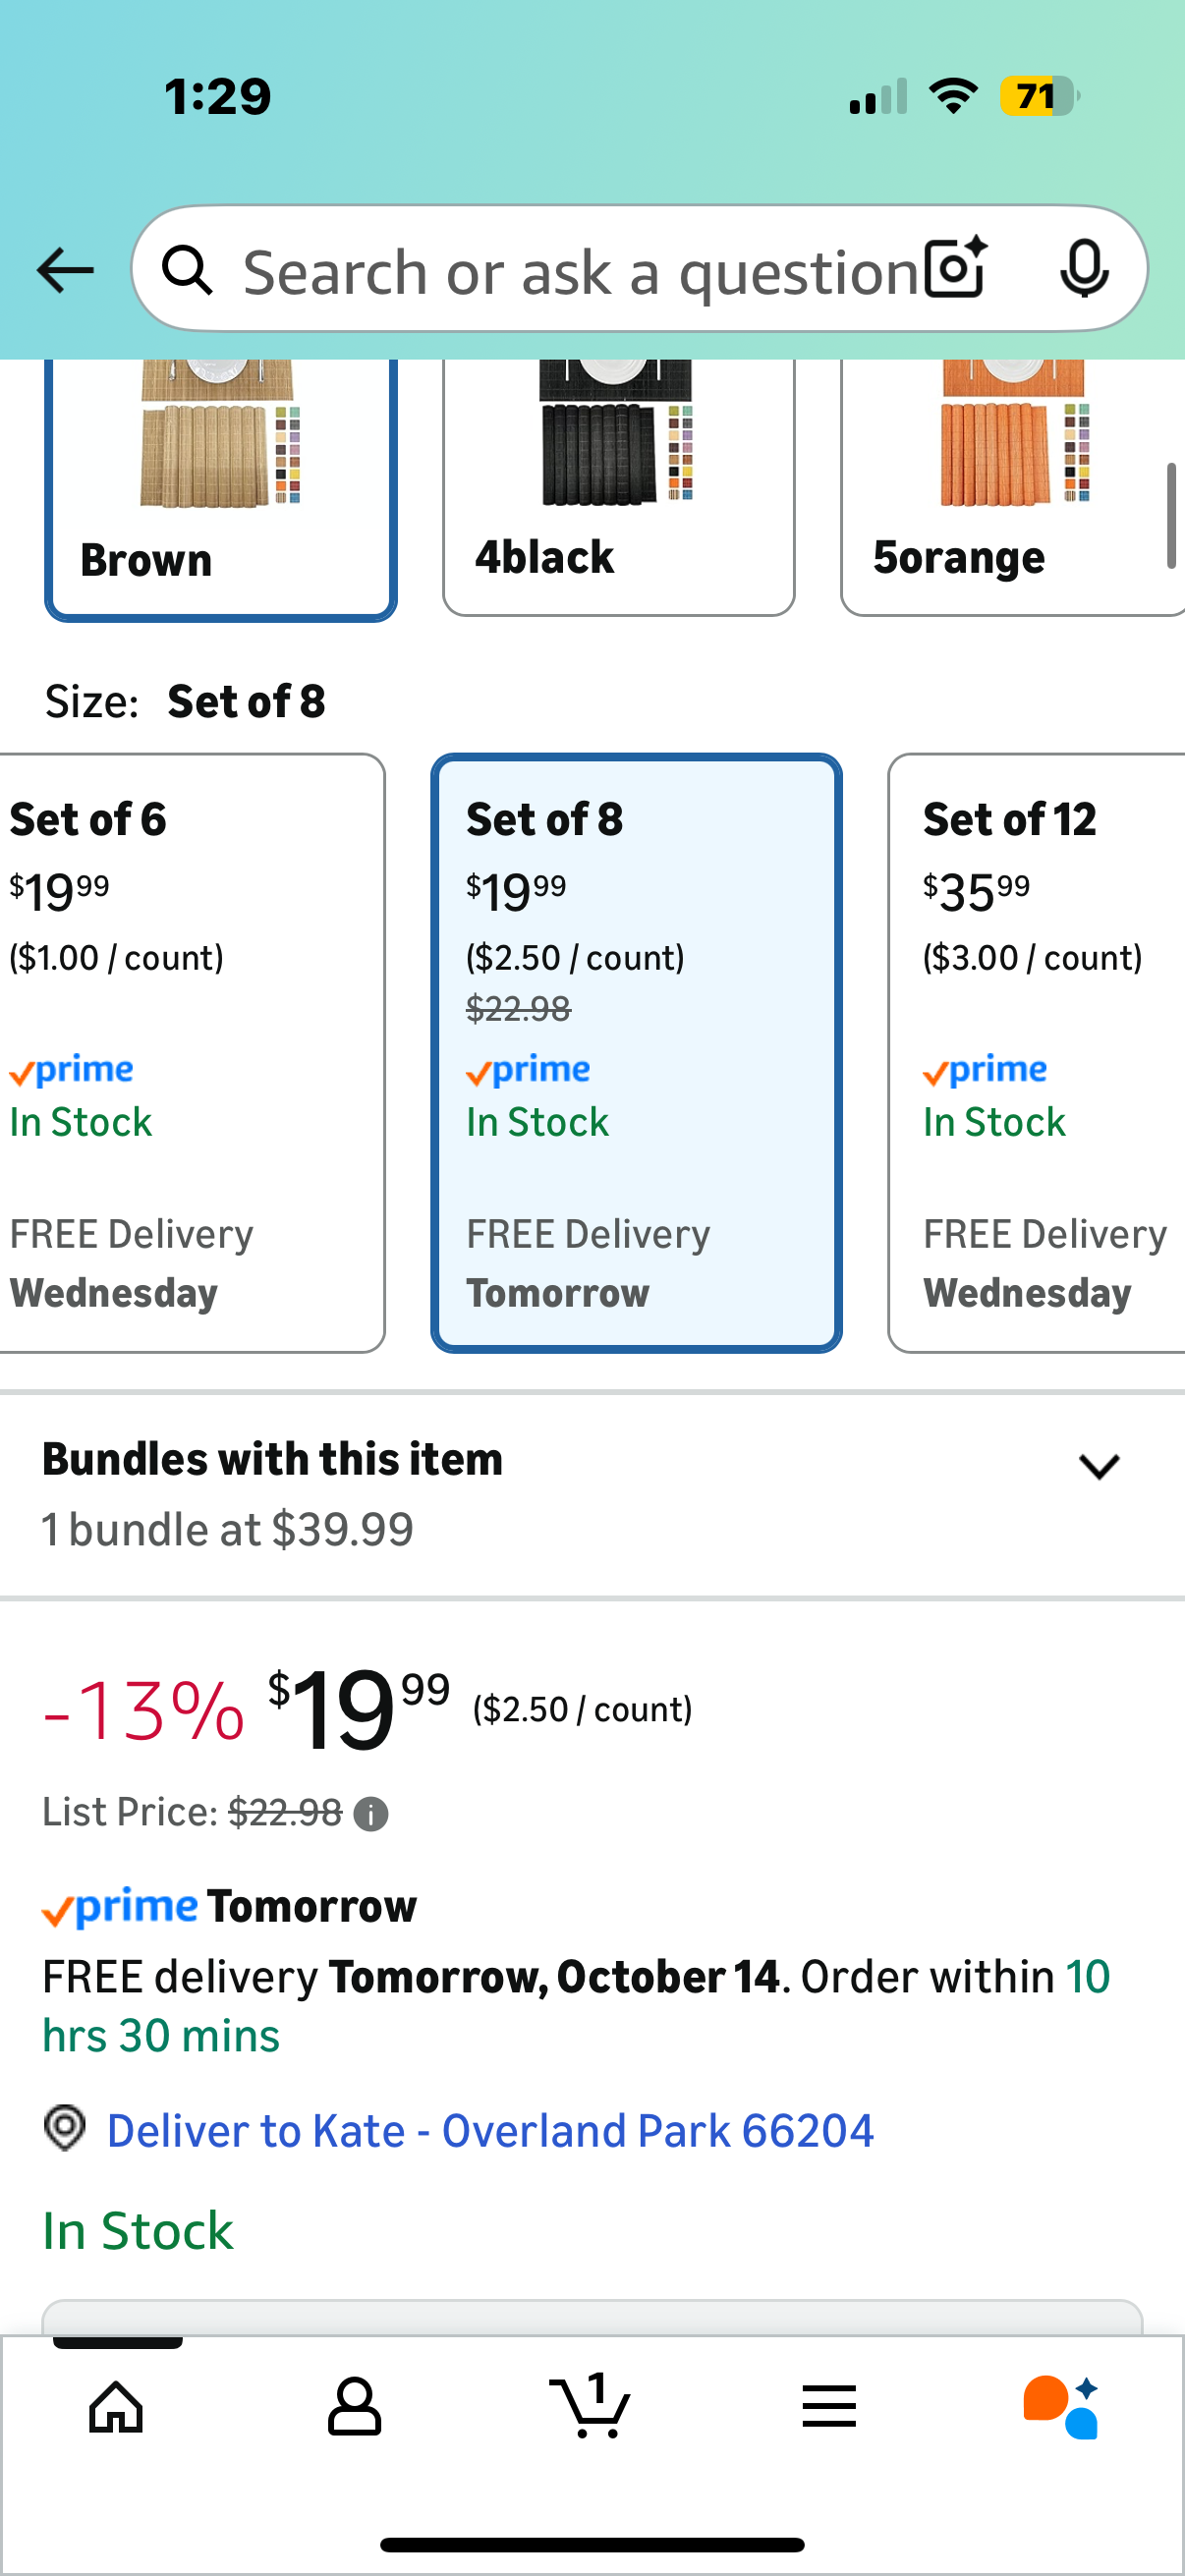The image size is (1185, 2576).
Task: Tap the microphone voice search icon
Action: (x=1084, y=269)
